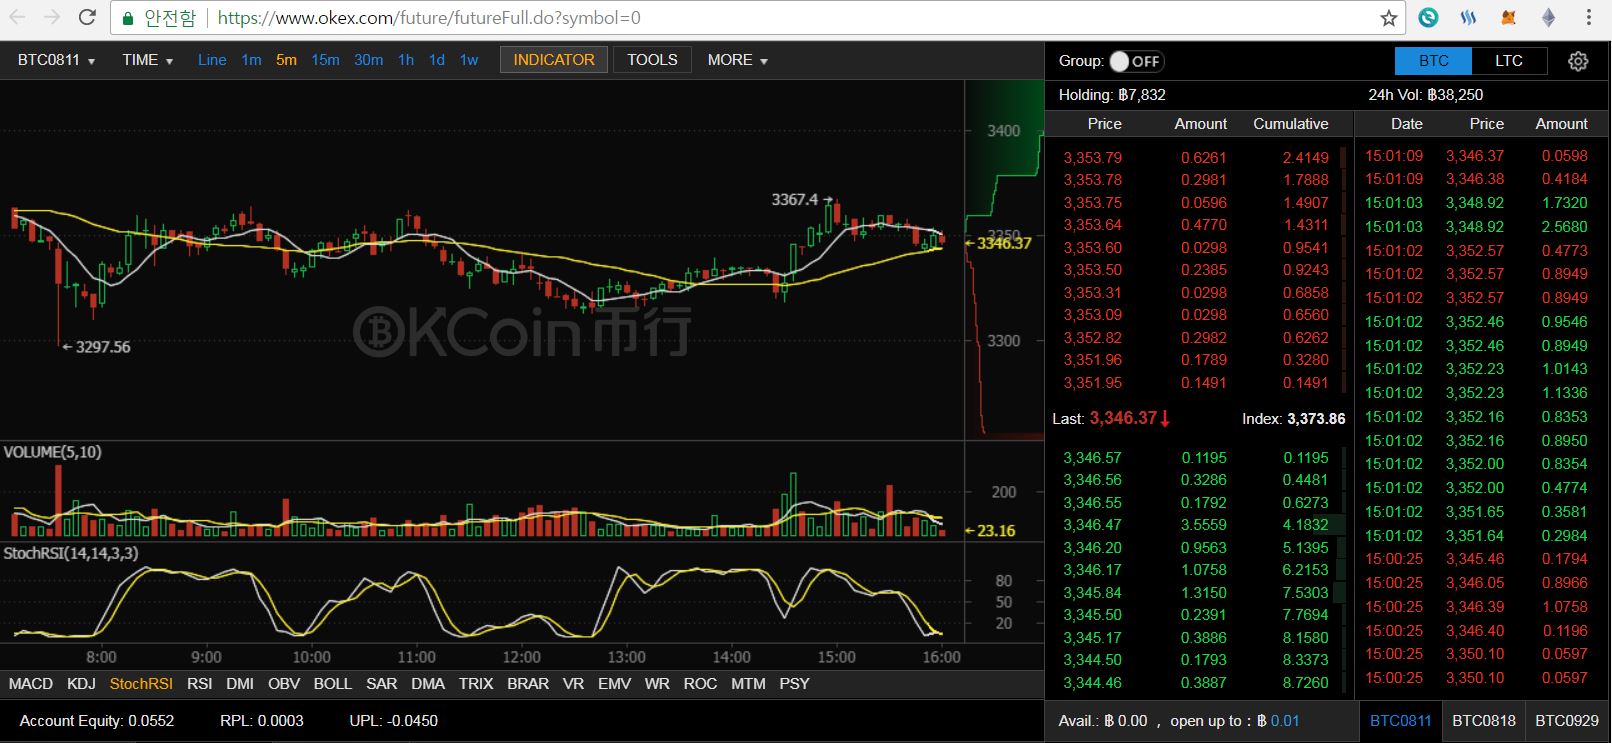This screenshot has height=743, width=1612.
Task: Click Last price 3,346.37
Action: tap(1123, 418)
